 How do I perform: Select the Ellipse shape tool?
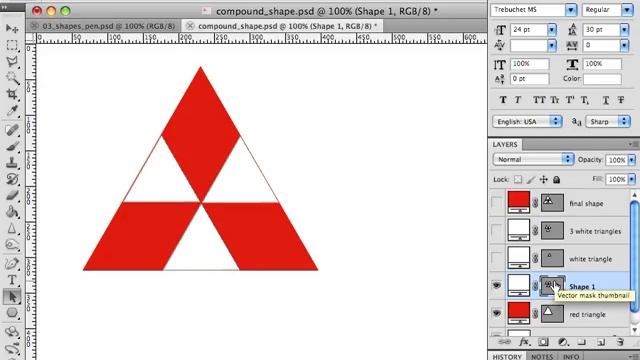(12, 313)
